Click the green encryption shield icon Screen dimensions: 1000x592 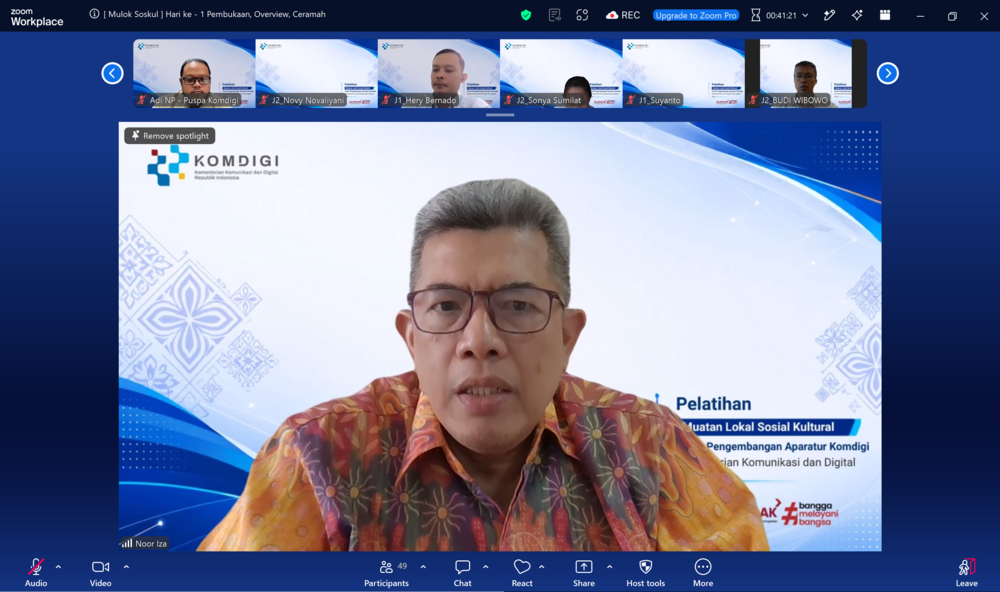(526, 15)
